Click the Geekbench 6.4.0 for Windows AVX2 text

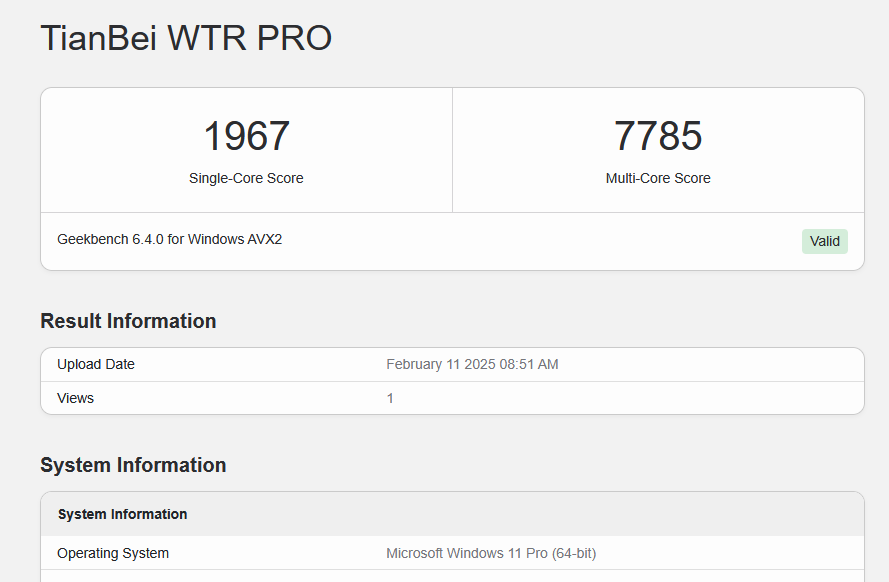170,239
